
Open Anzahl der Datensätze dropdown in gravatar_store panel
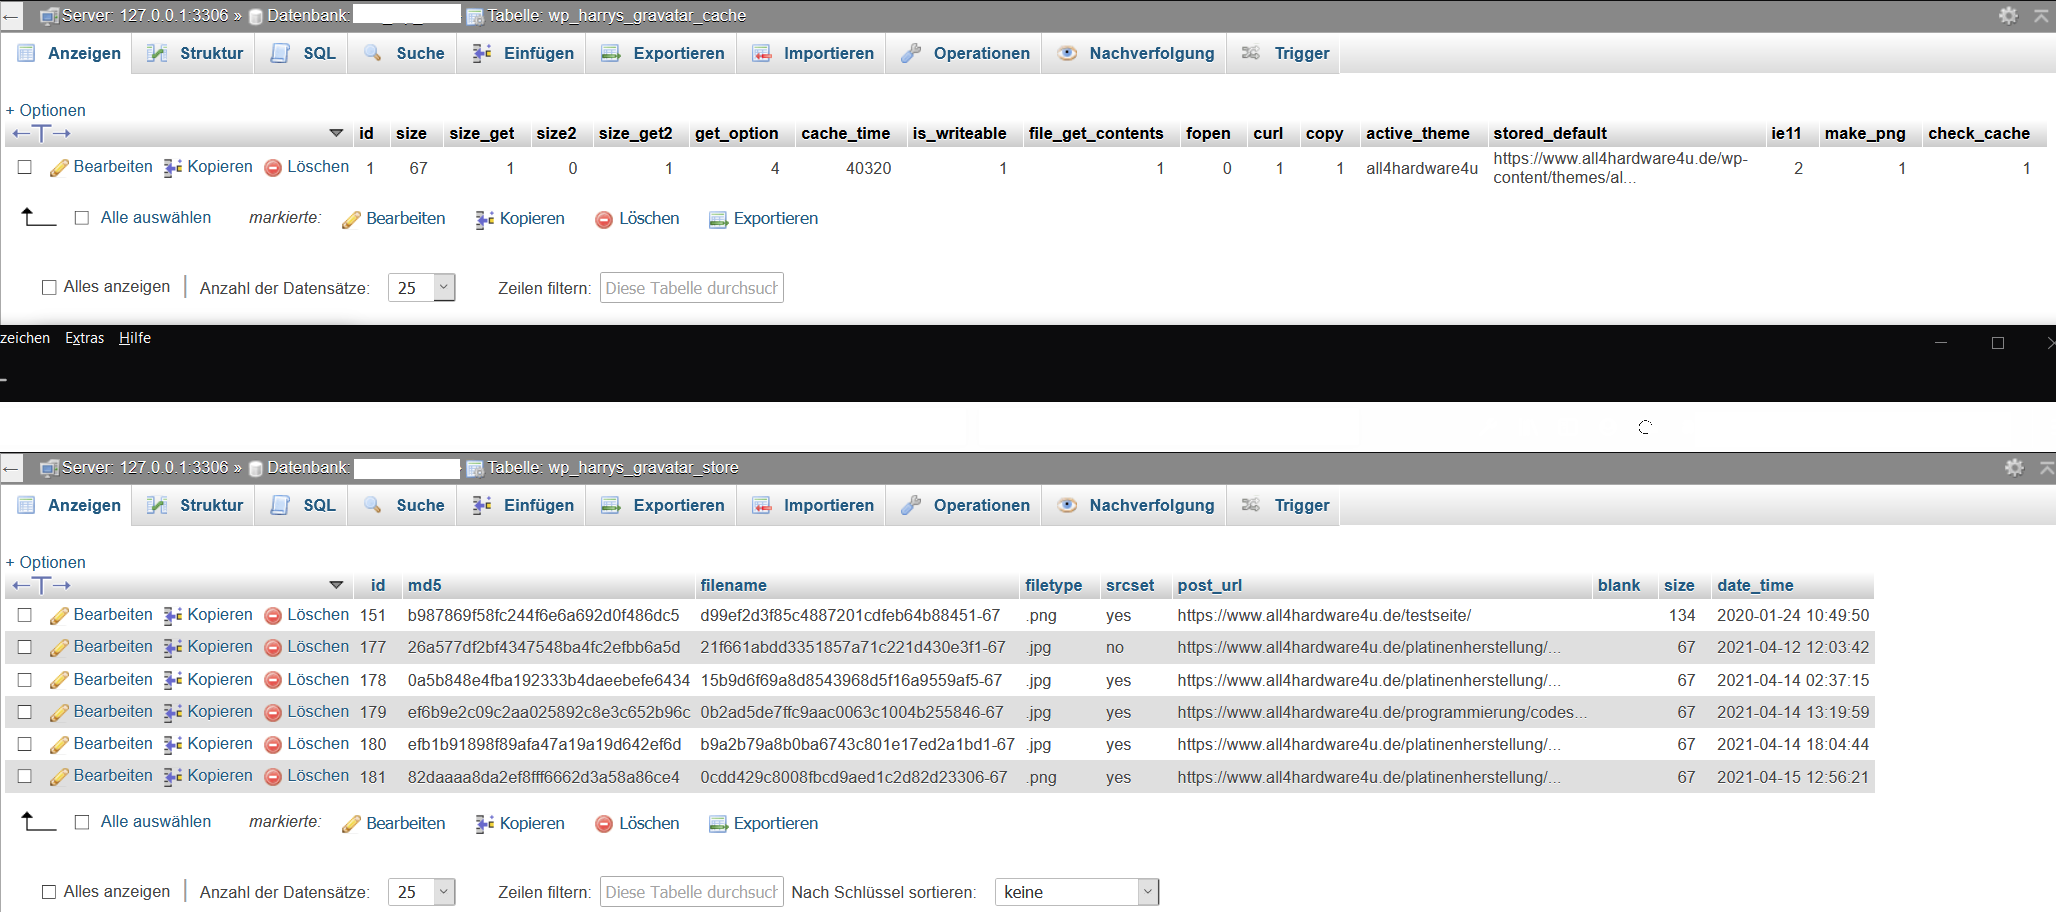tap(422, 892)
